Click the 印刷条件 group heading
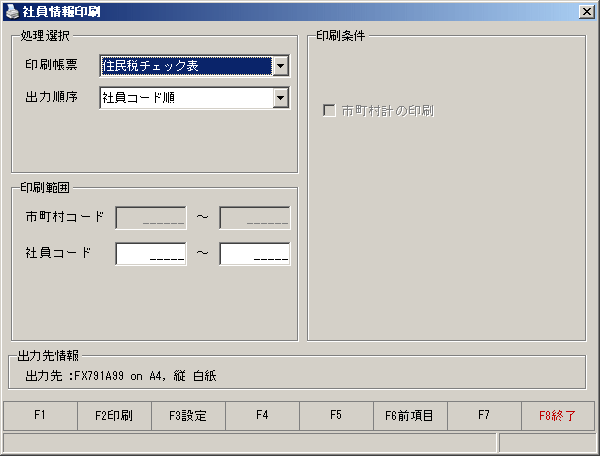Viewport: 600px width, 456px height. click(x=341, y=36)
